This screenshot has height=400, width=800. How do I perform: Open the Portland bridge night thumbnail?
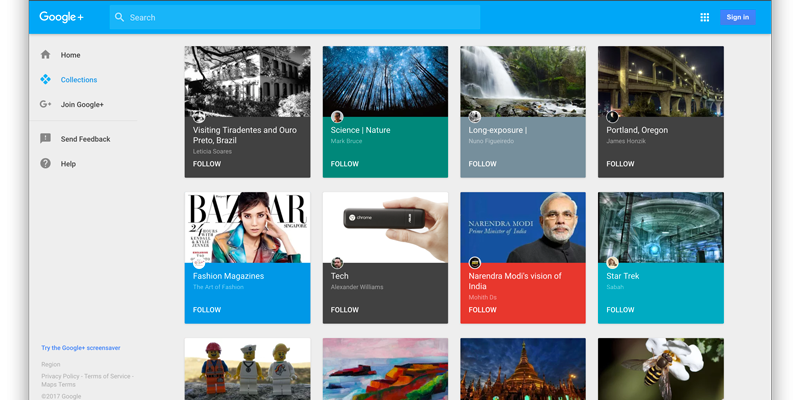tap(661, 82)
